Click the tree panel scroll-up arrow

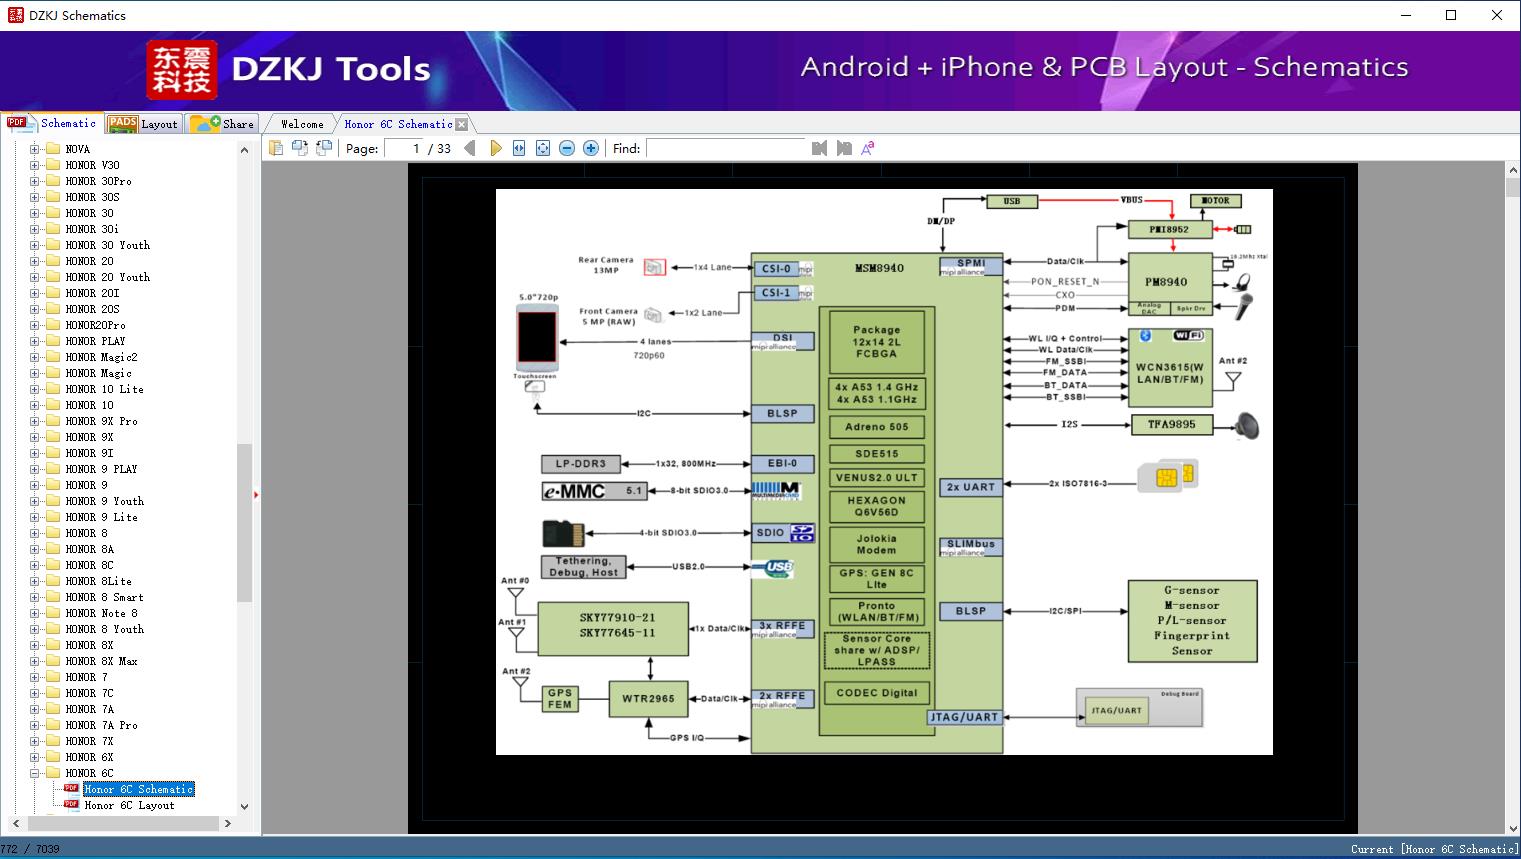coord(244,150)
